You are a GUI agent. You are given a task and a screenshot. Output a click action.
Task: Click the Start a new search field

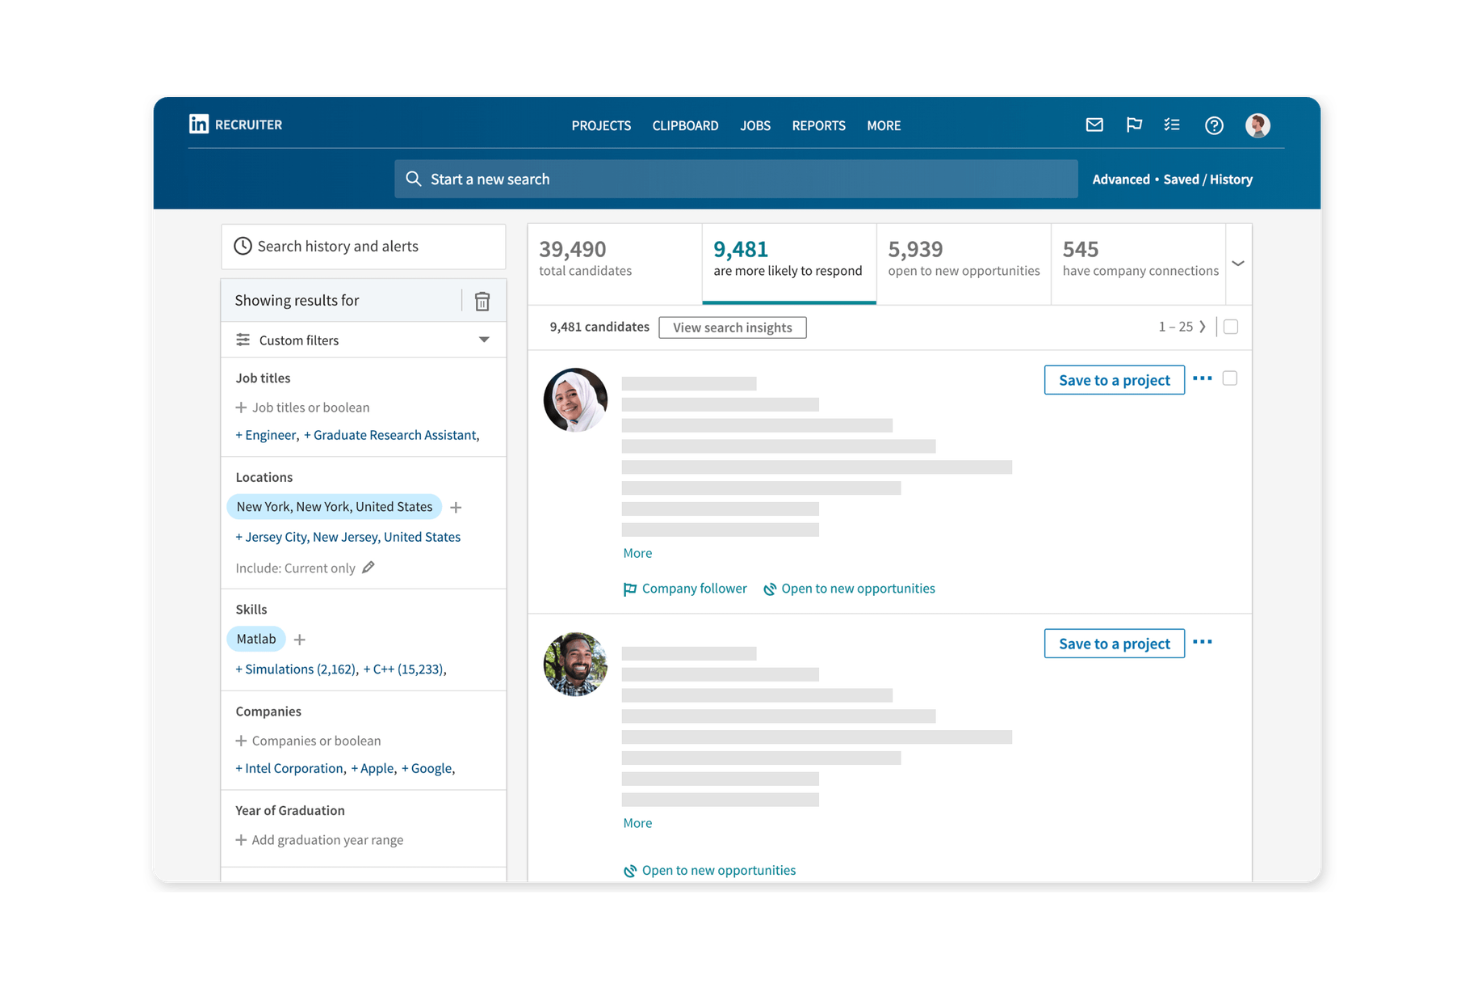click(736, 179)
